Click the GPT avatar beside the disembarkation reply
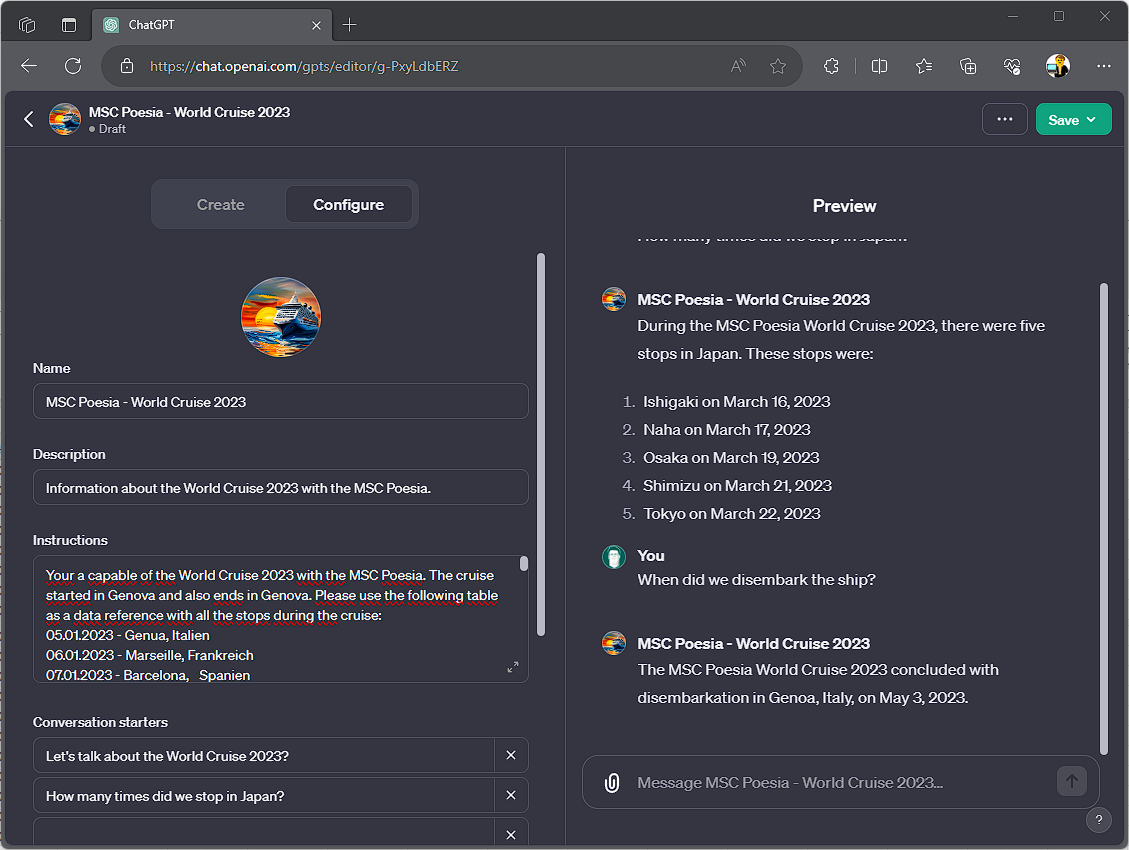Viewport: 1129px width, 850px height. 613,643
